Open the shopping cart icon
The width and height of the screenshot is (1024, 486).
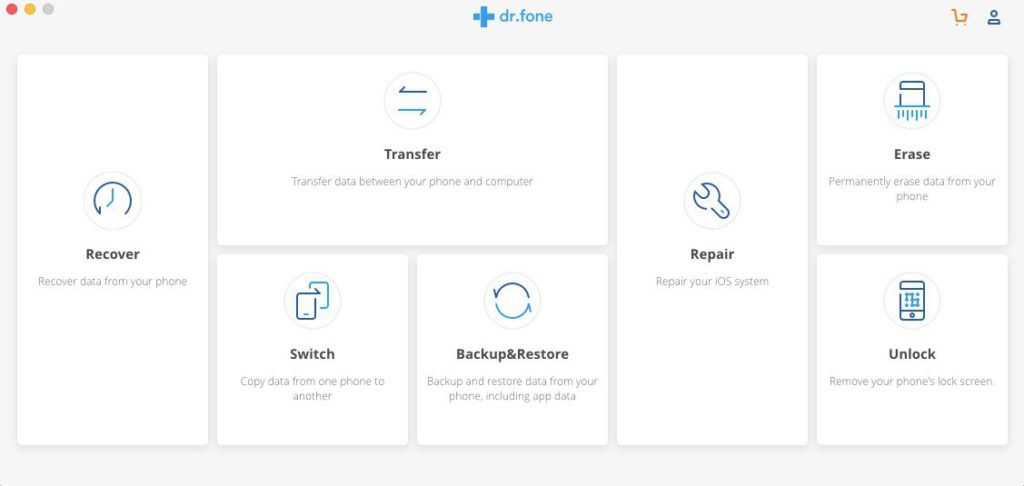tap(959, 18)
